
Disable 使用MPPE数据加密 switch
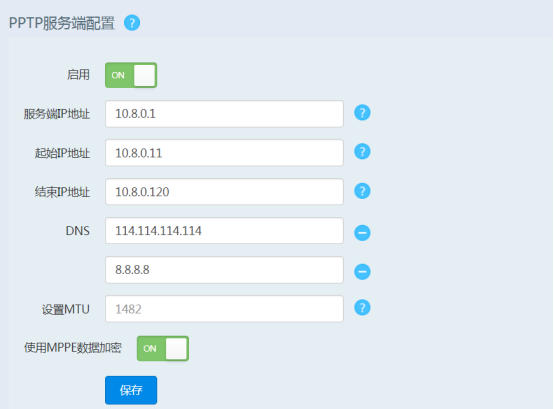coord(163,348)
